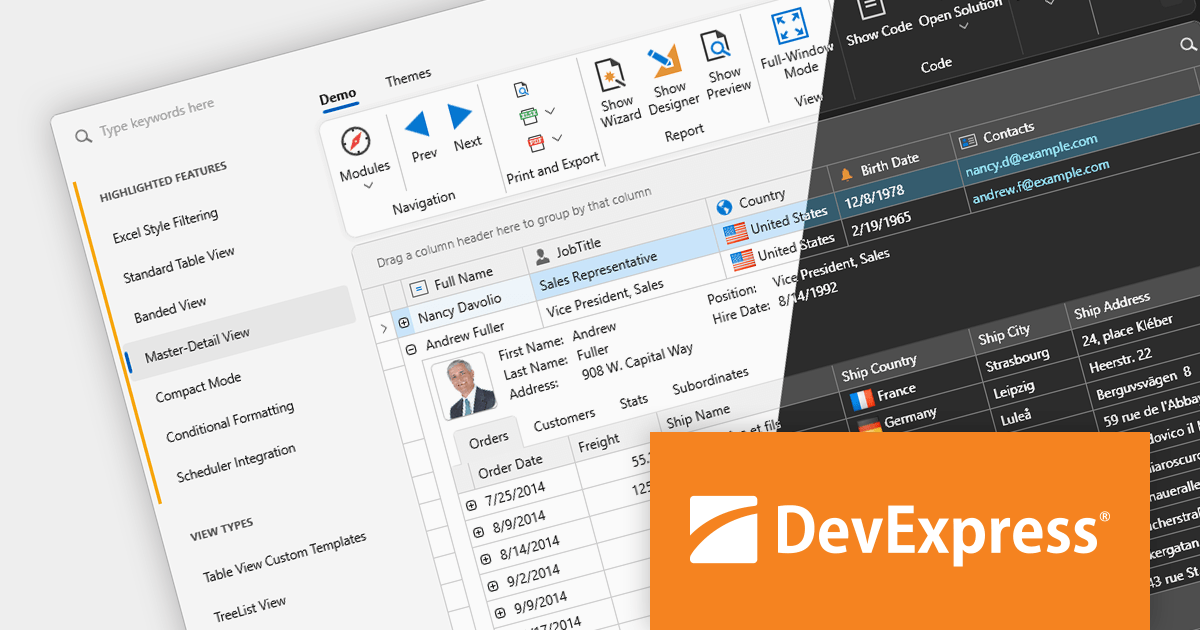Collapse the Andrew Fuller row
1200x630 pixels.
coord(411,350)
